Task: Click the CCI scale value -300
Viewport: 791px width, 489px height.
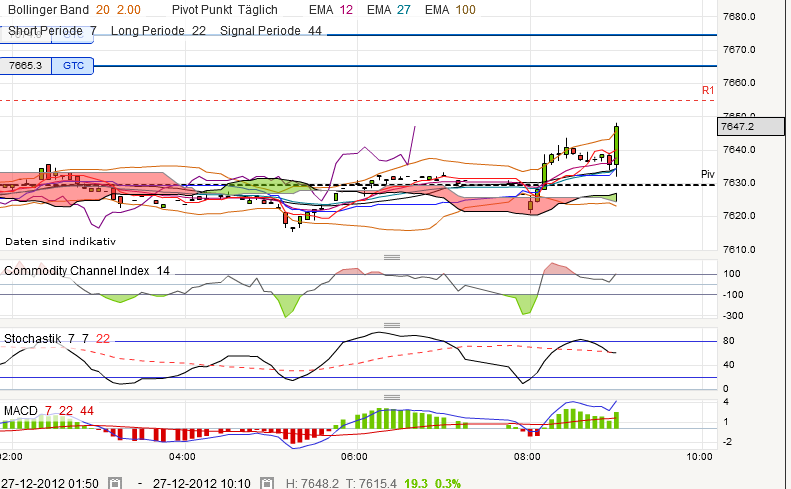Action: pos(733,316)
